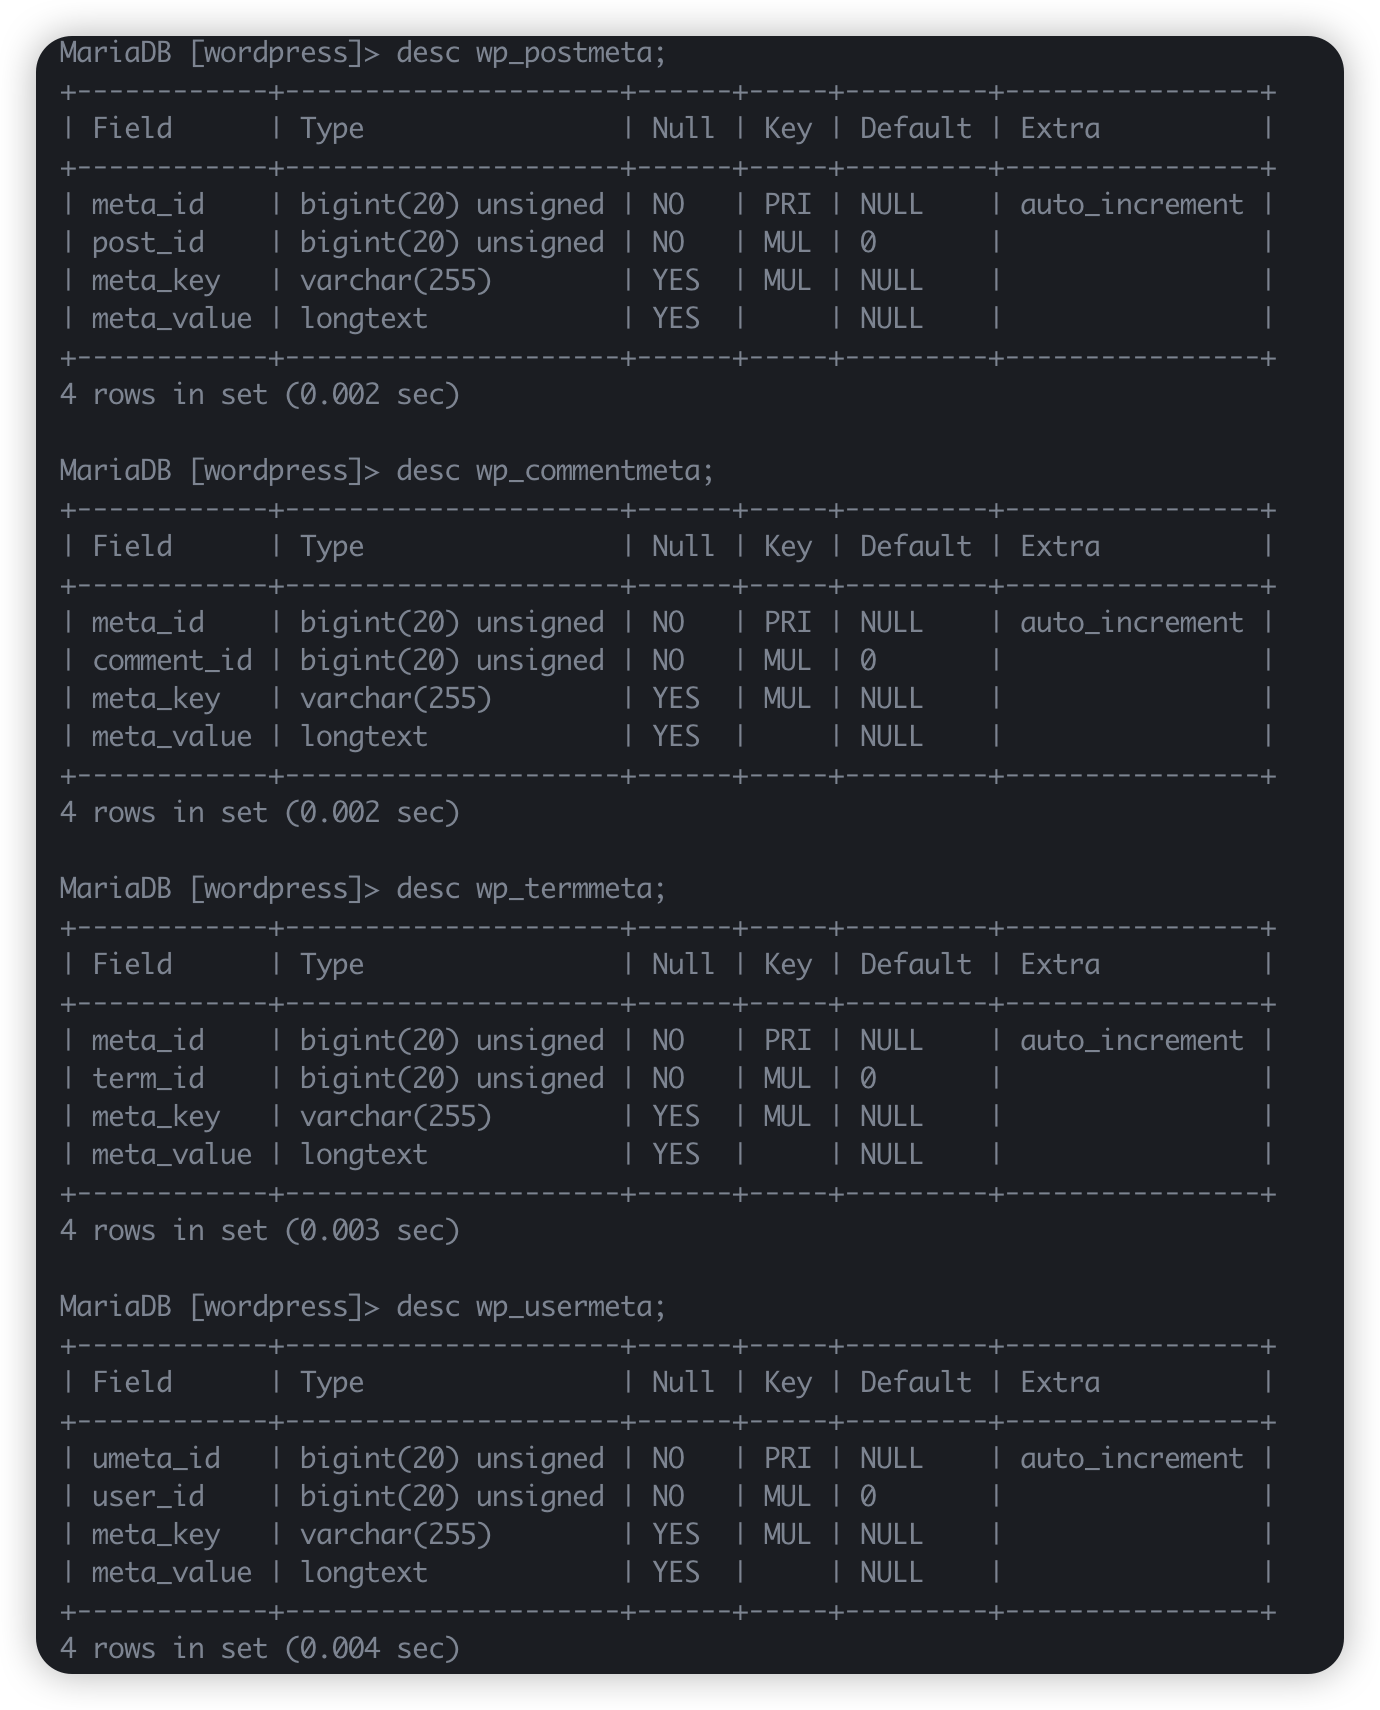This screenshot has height=1710, width=1380.
Task: Click the comment_id field name
Action: 172,661
